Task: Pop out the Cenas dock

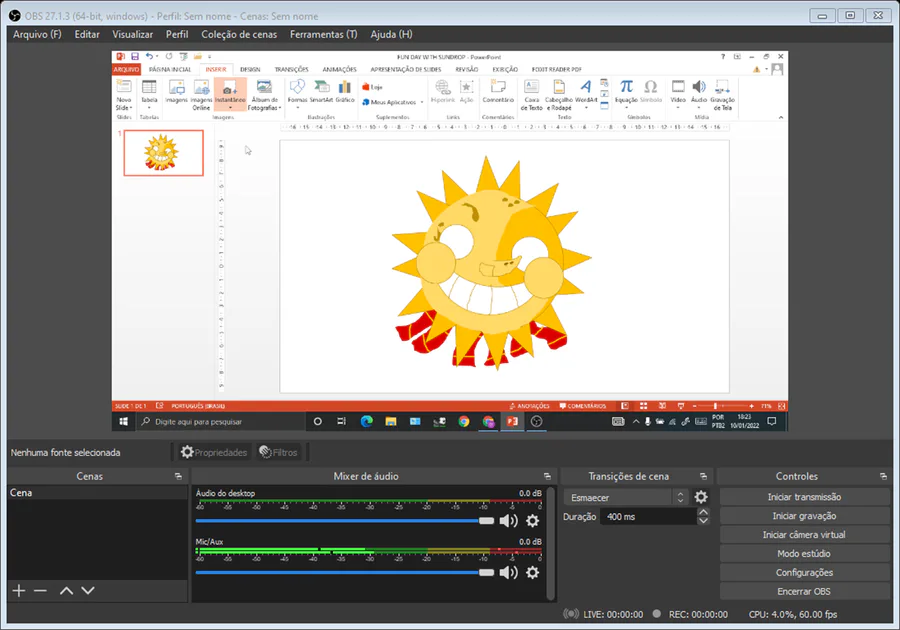Action: click(x=179, y=476)
